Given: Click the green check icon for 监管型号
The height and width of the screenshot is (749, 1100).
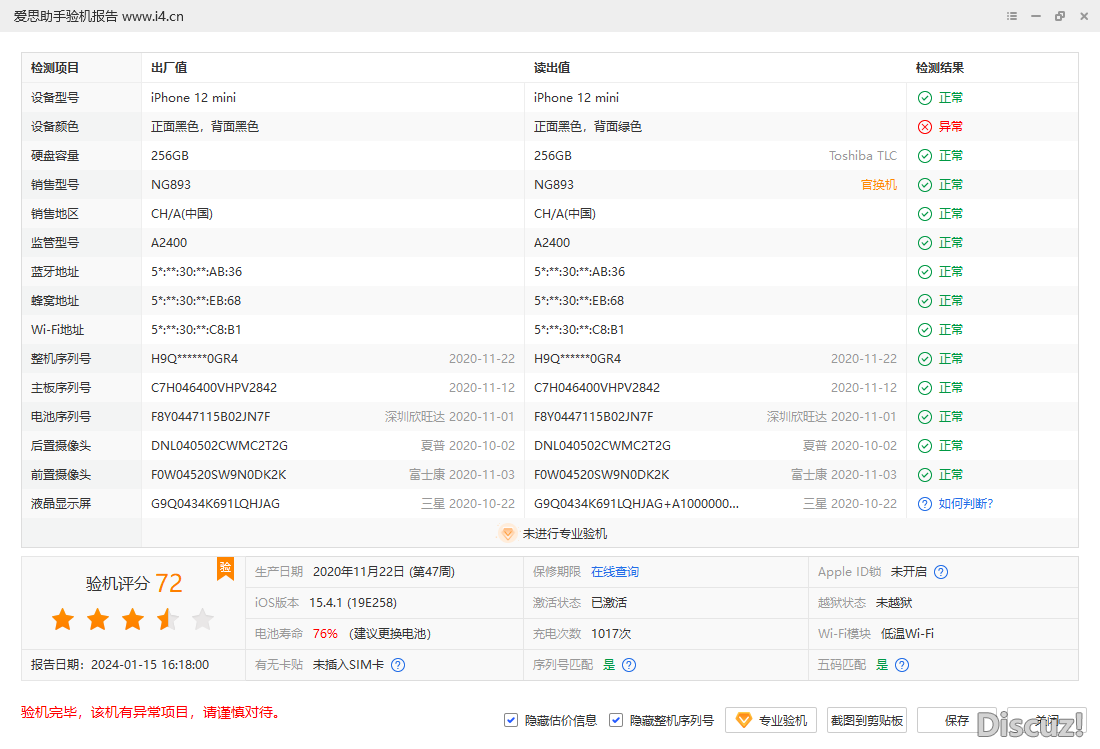Looking at the screenshot, I should tap(925, 243).
